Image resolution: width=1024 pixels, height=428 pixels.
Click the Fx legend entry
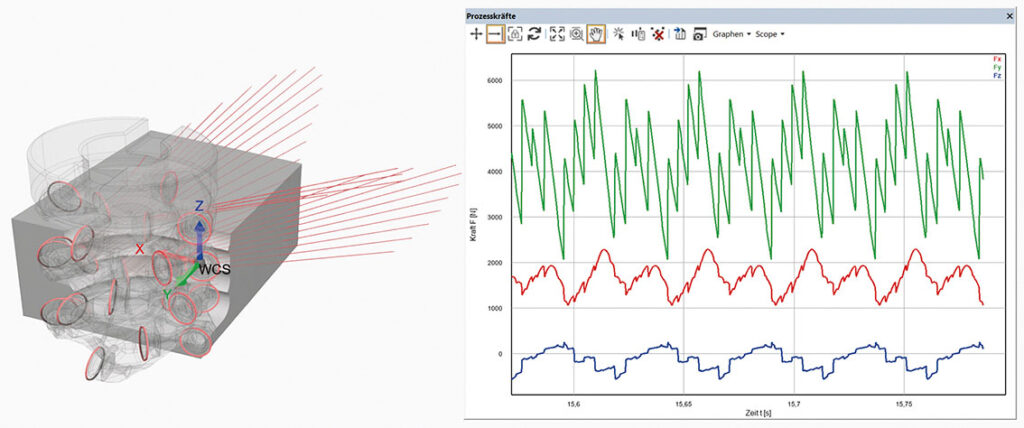click(997, 59)
